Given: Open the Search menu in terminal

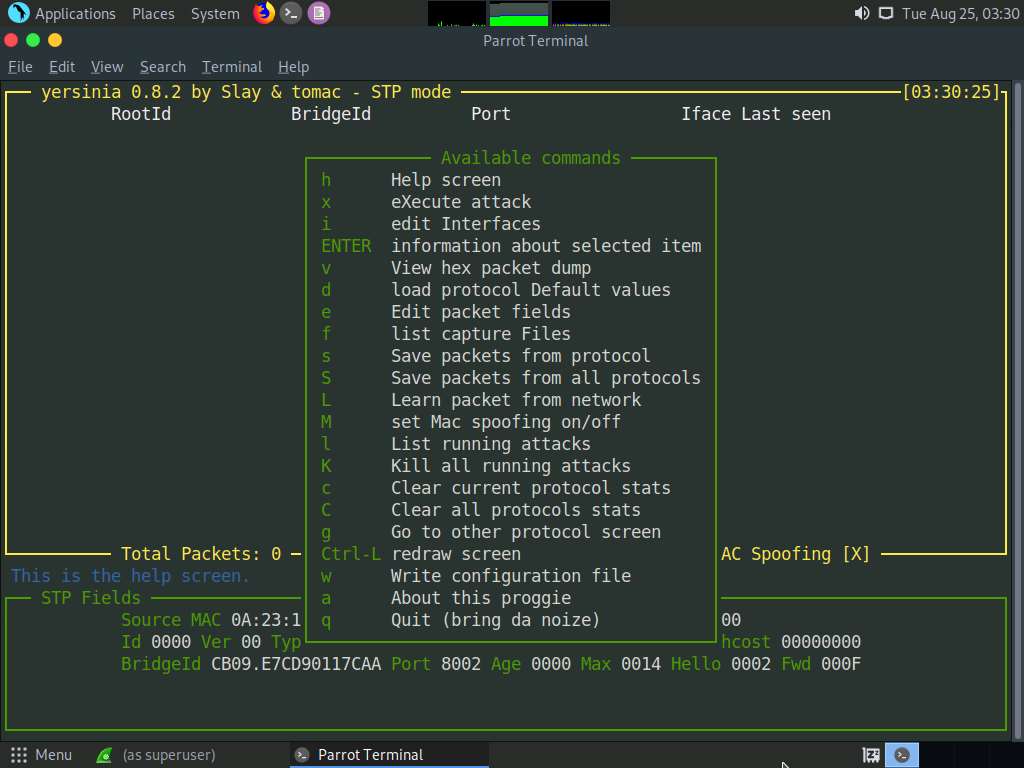Looking at the screenshot, I should [x=163, y=67].
